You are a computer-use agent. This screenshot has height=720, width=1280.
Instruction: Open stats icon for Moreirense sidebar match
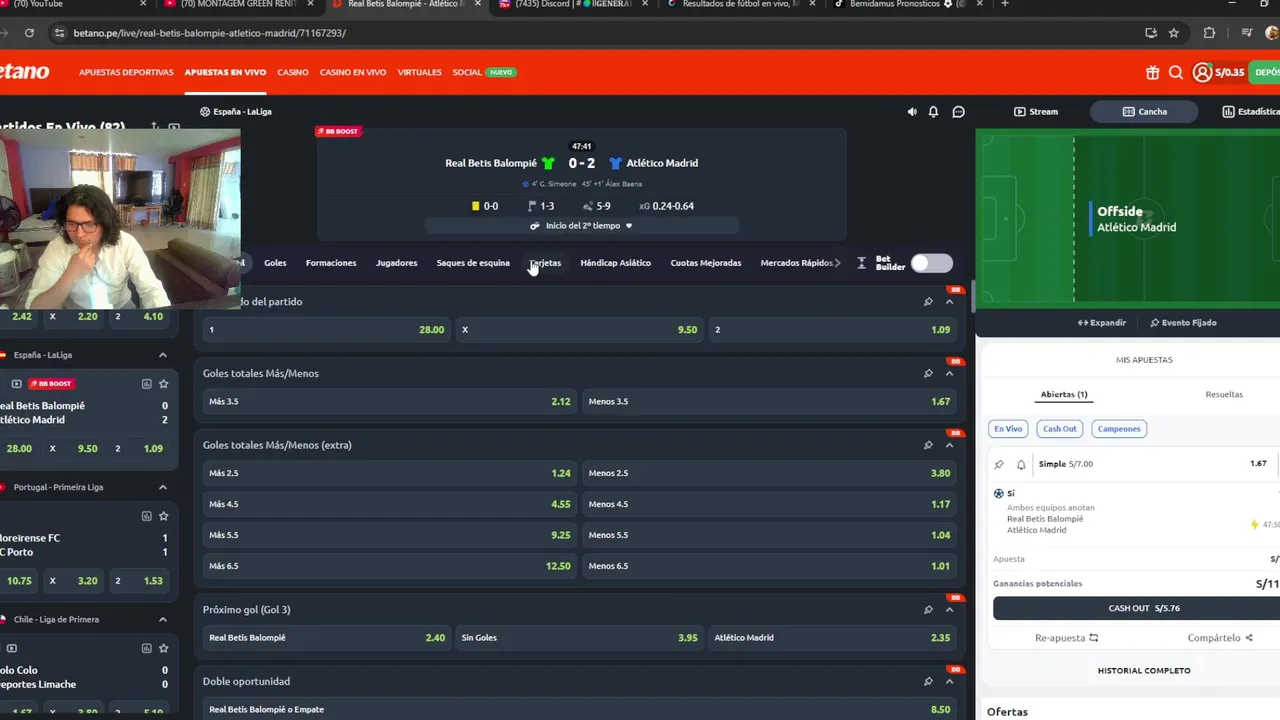[x=146, y=516]
